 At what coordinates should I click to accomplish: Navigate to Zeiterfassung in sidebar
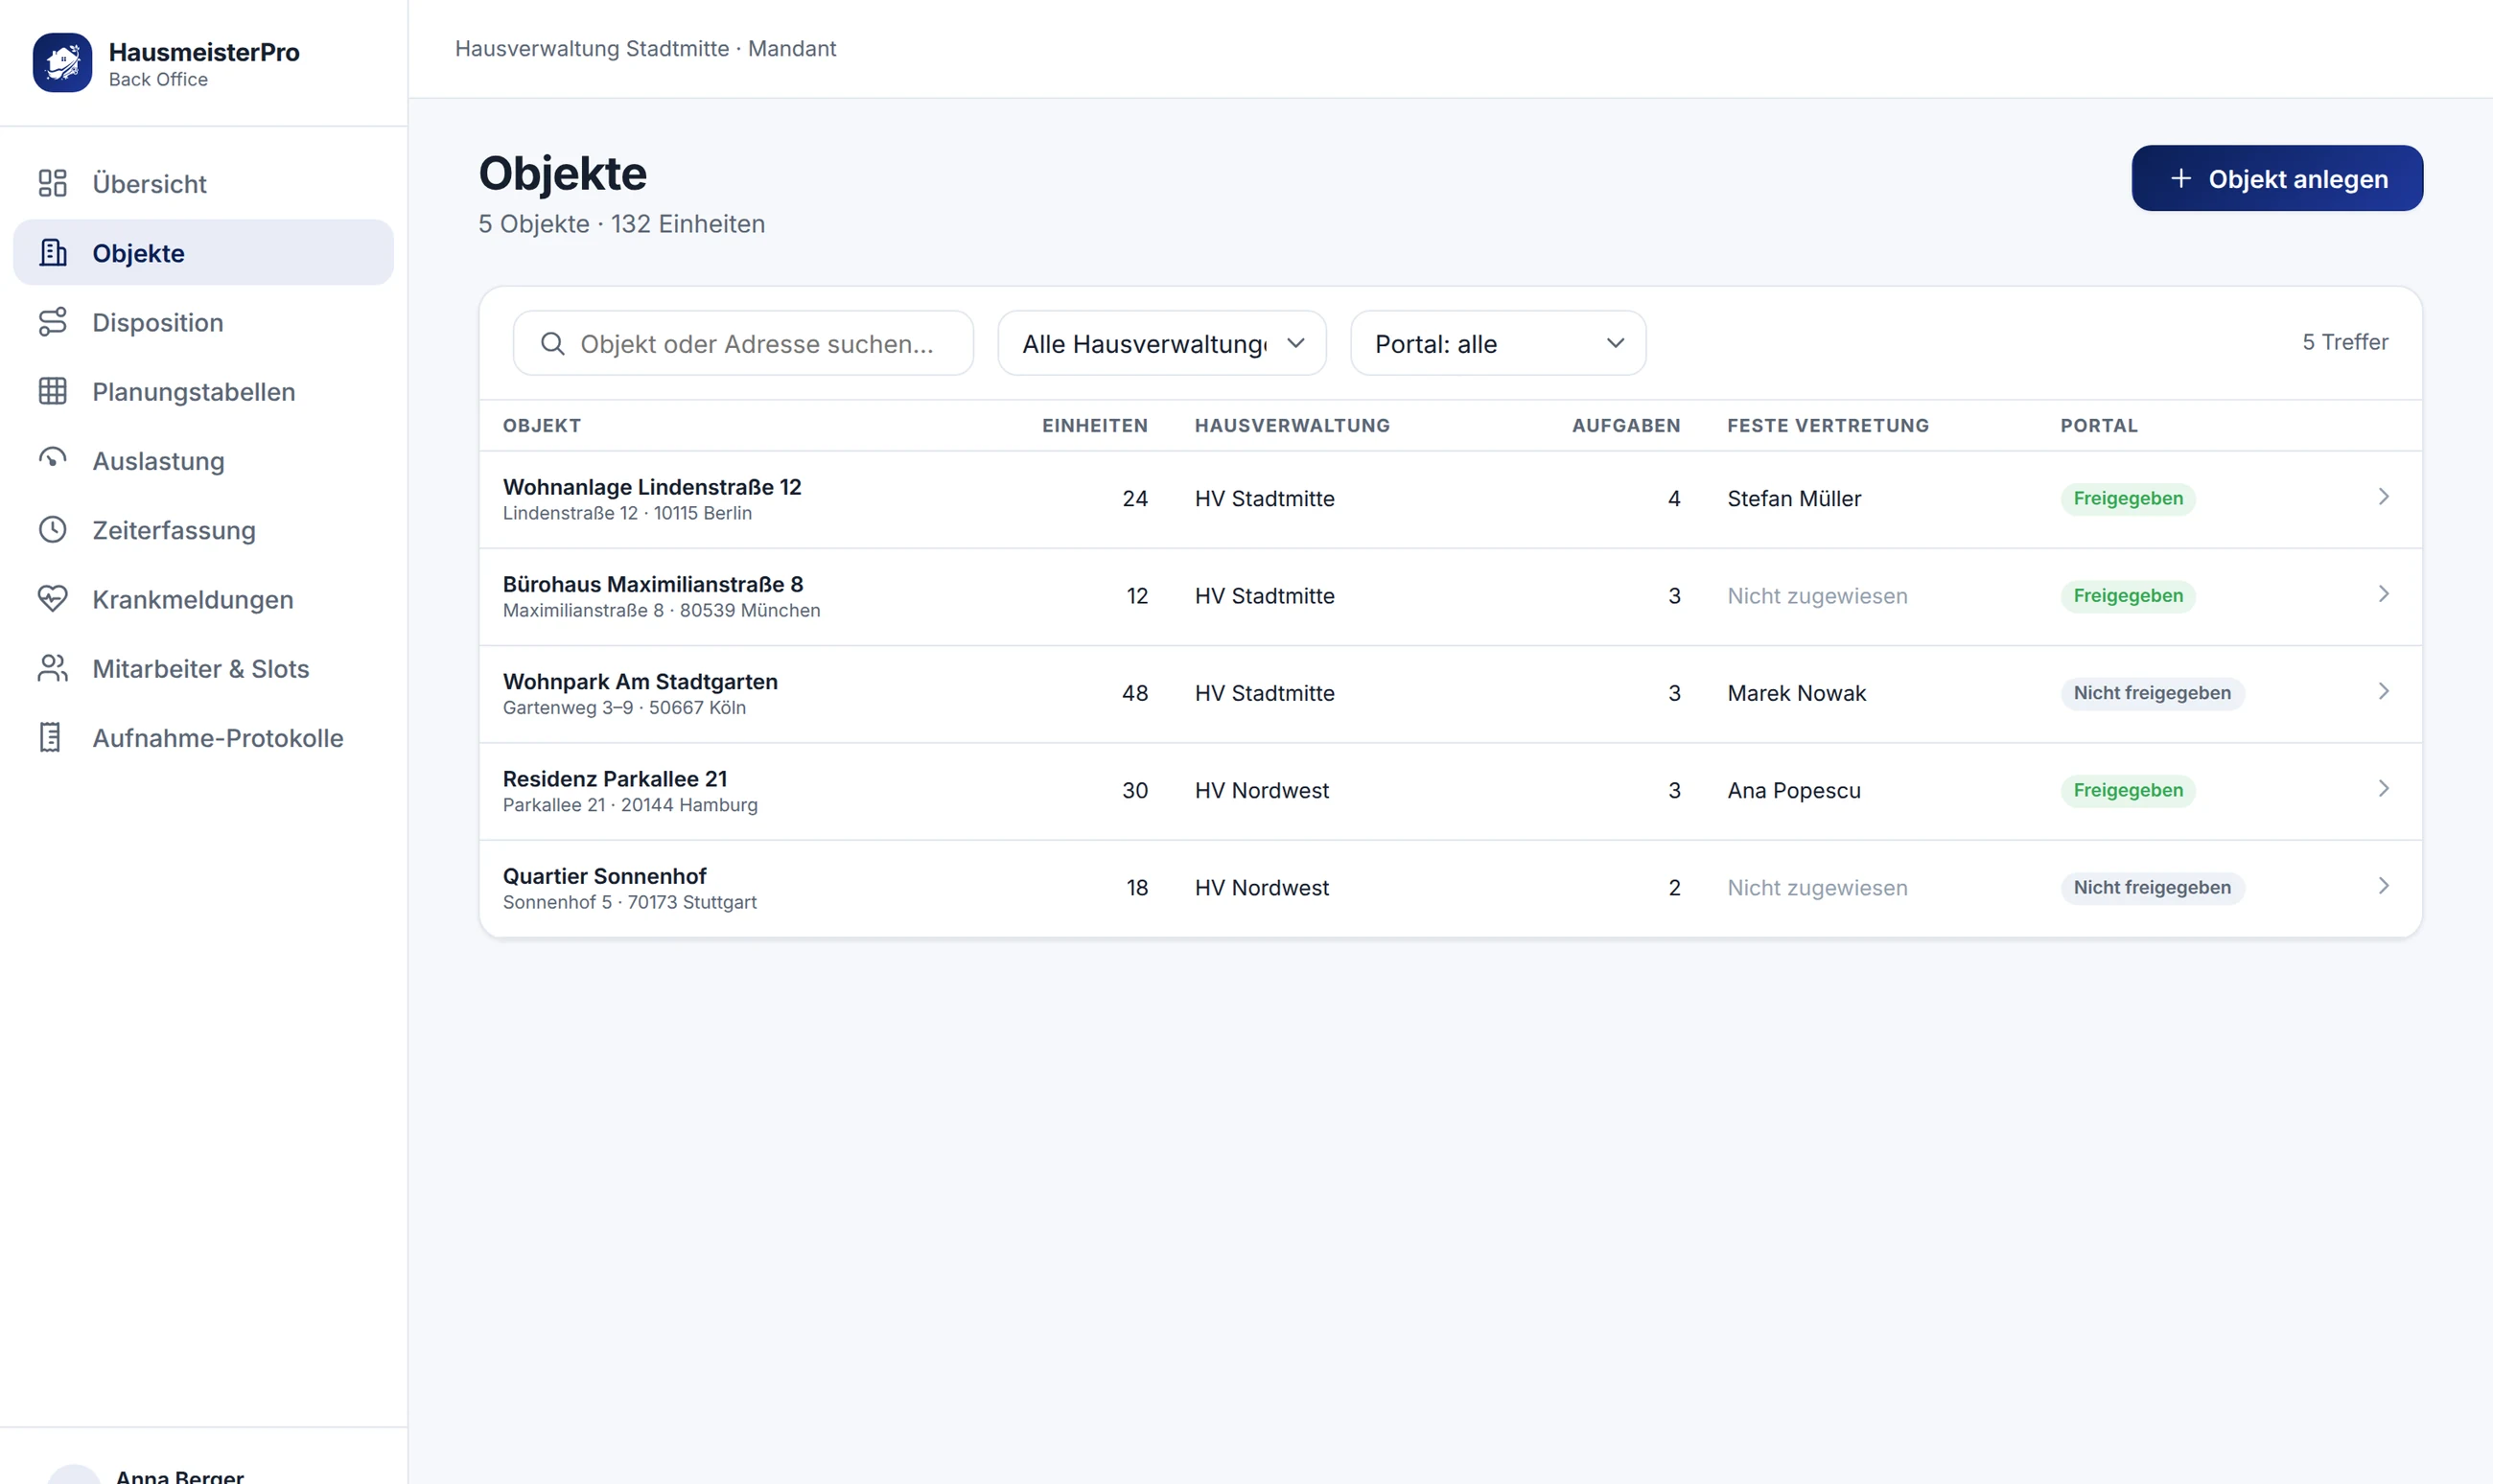coord(203,530)
